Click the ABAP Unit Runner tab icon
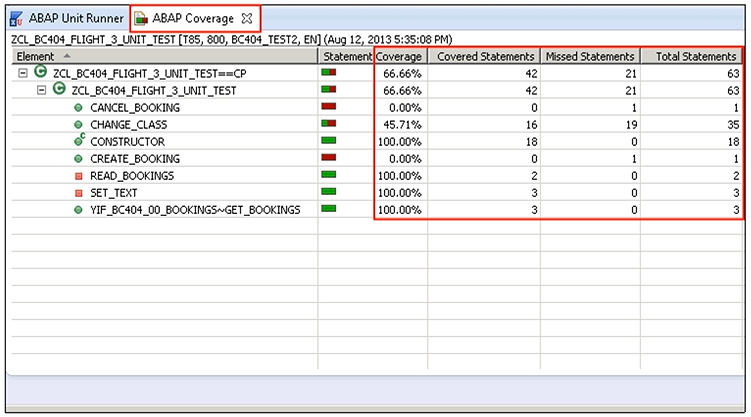 click(x=16, y=18)
